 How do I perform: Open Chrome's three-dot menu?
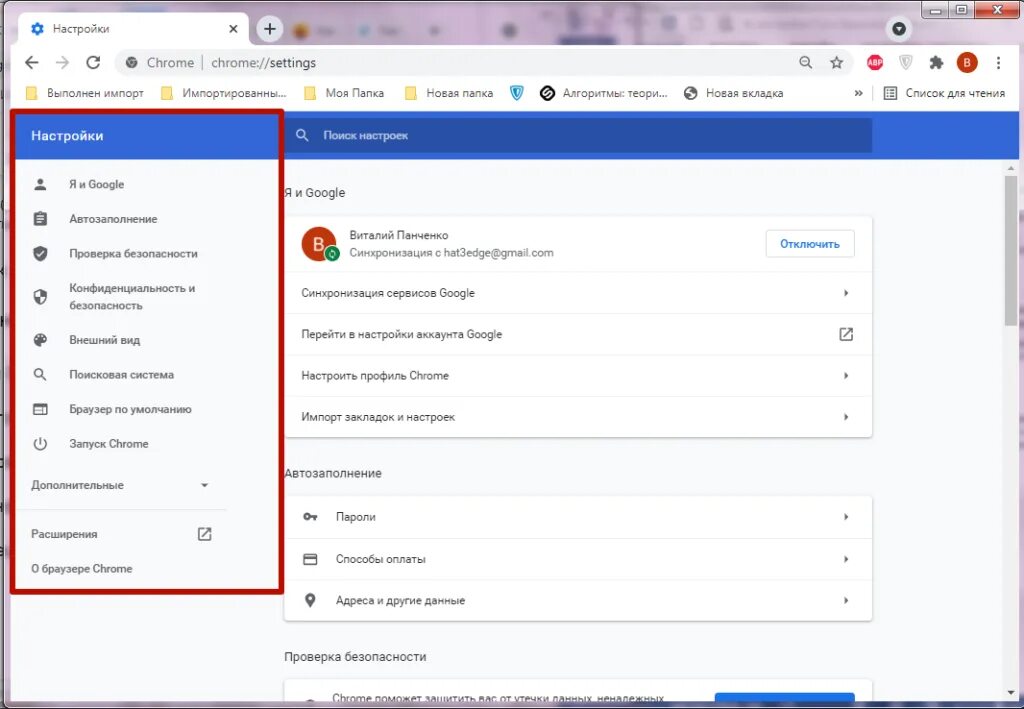click(998, 63)
